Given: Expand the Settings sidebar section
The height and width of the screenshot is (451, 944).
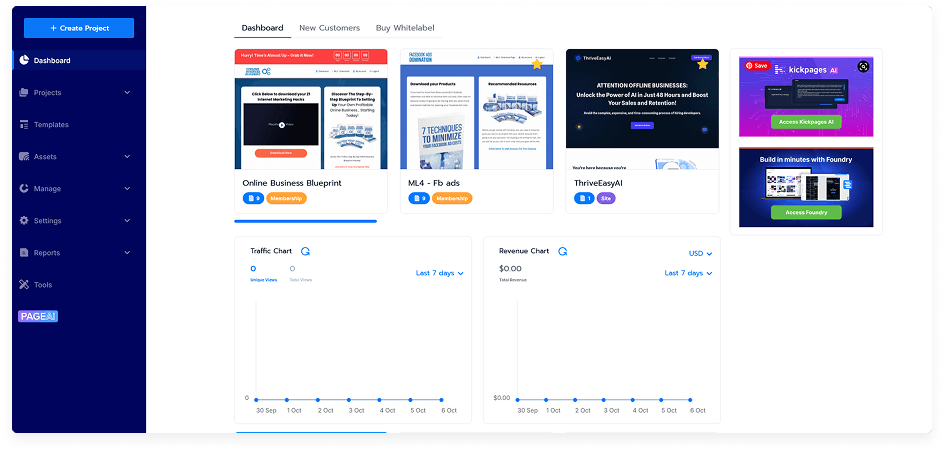Looking at the screenshot, I should coord(127,221).
